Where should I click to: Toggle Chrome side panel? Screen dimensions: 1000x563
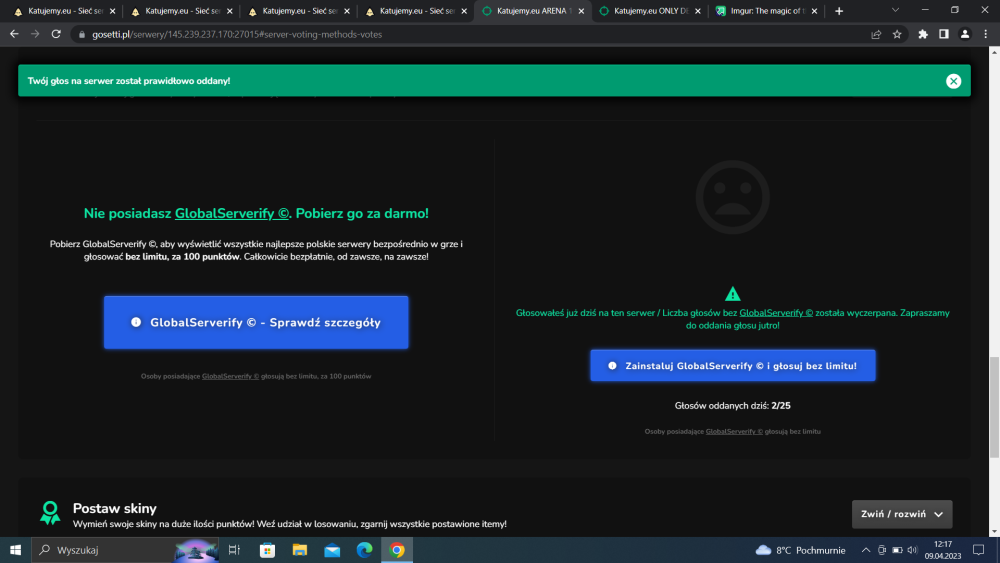(944, 34)
